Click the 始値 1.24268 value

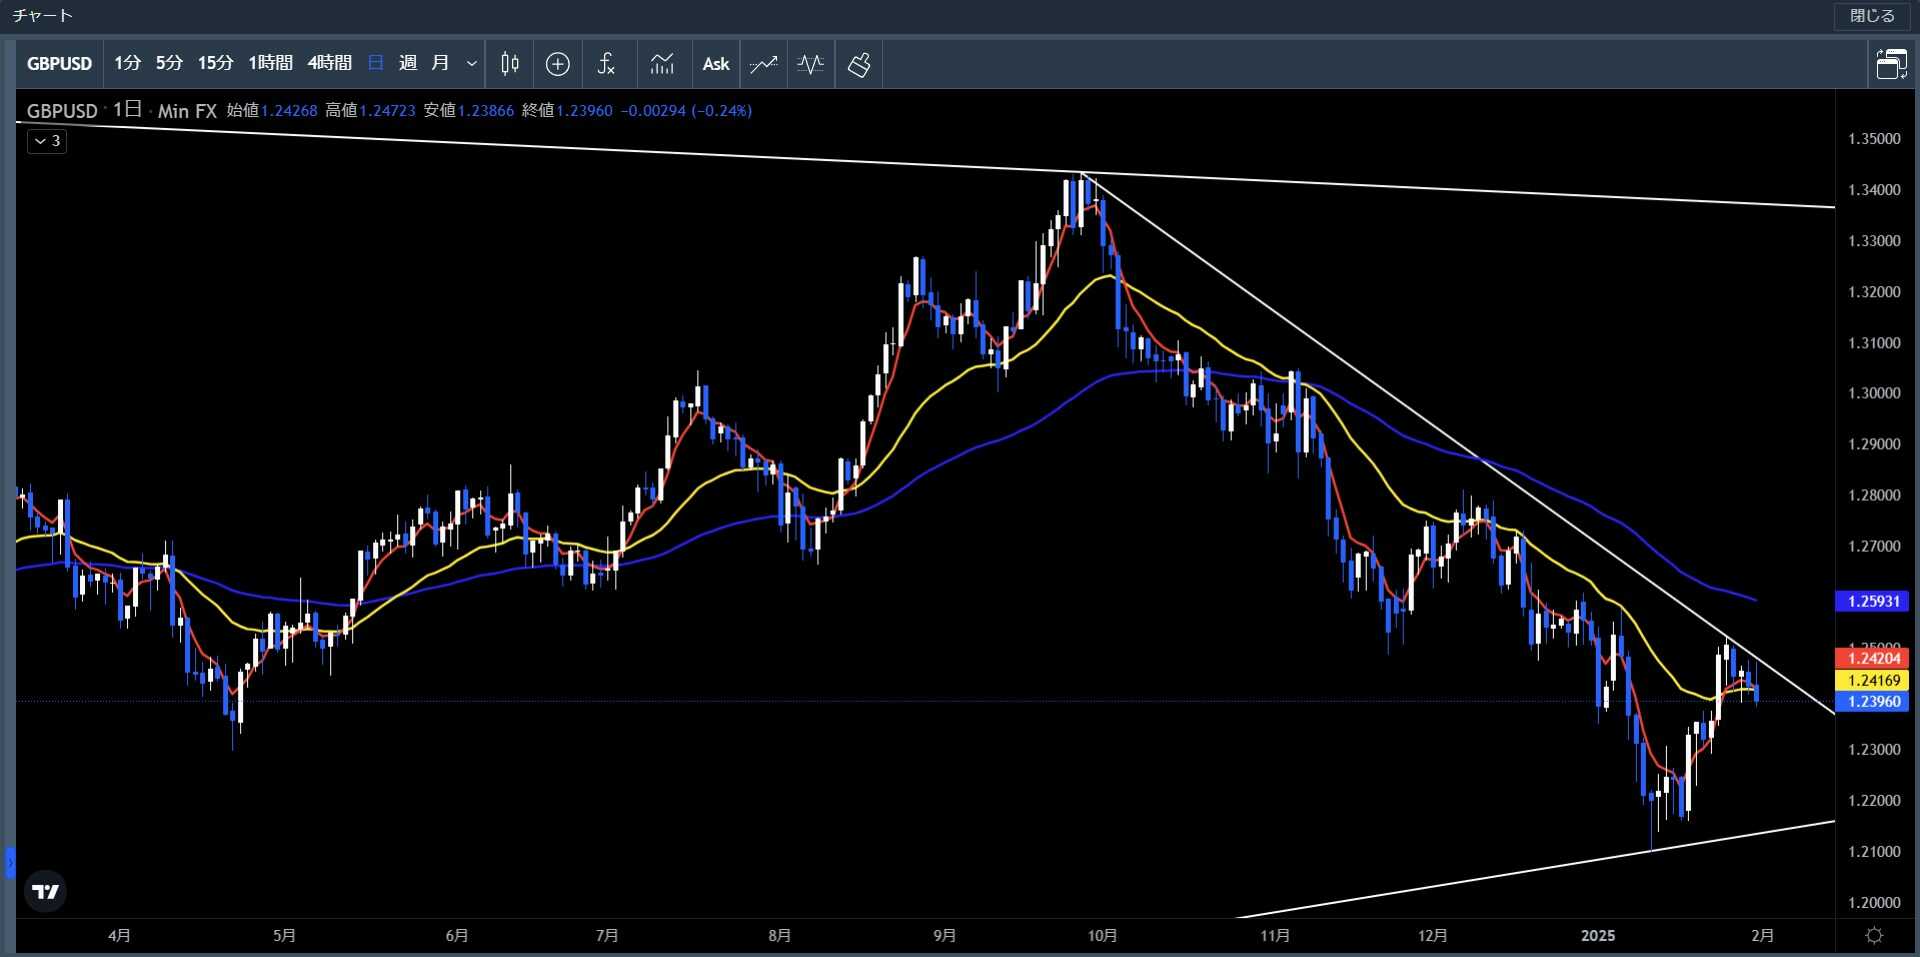[272, 111]
